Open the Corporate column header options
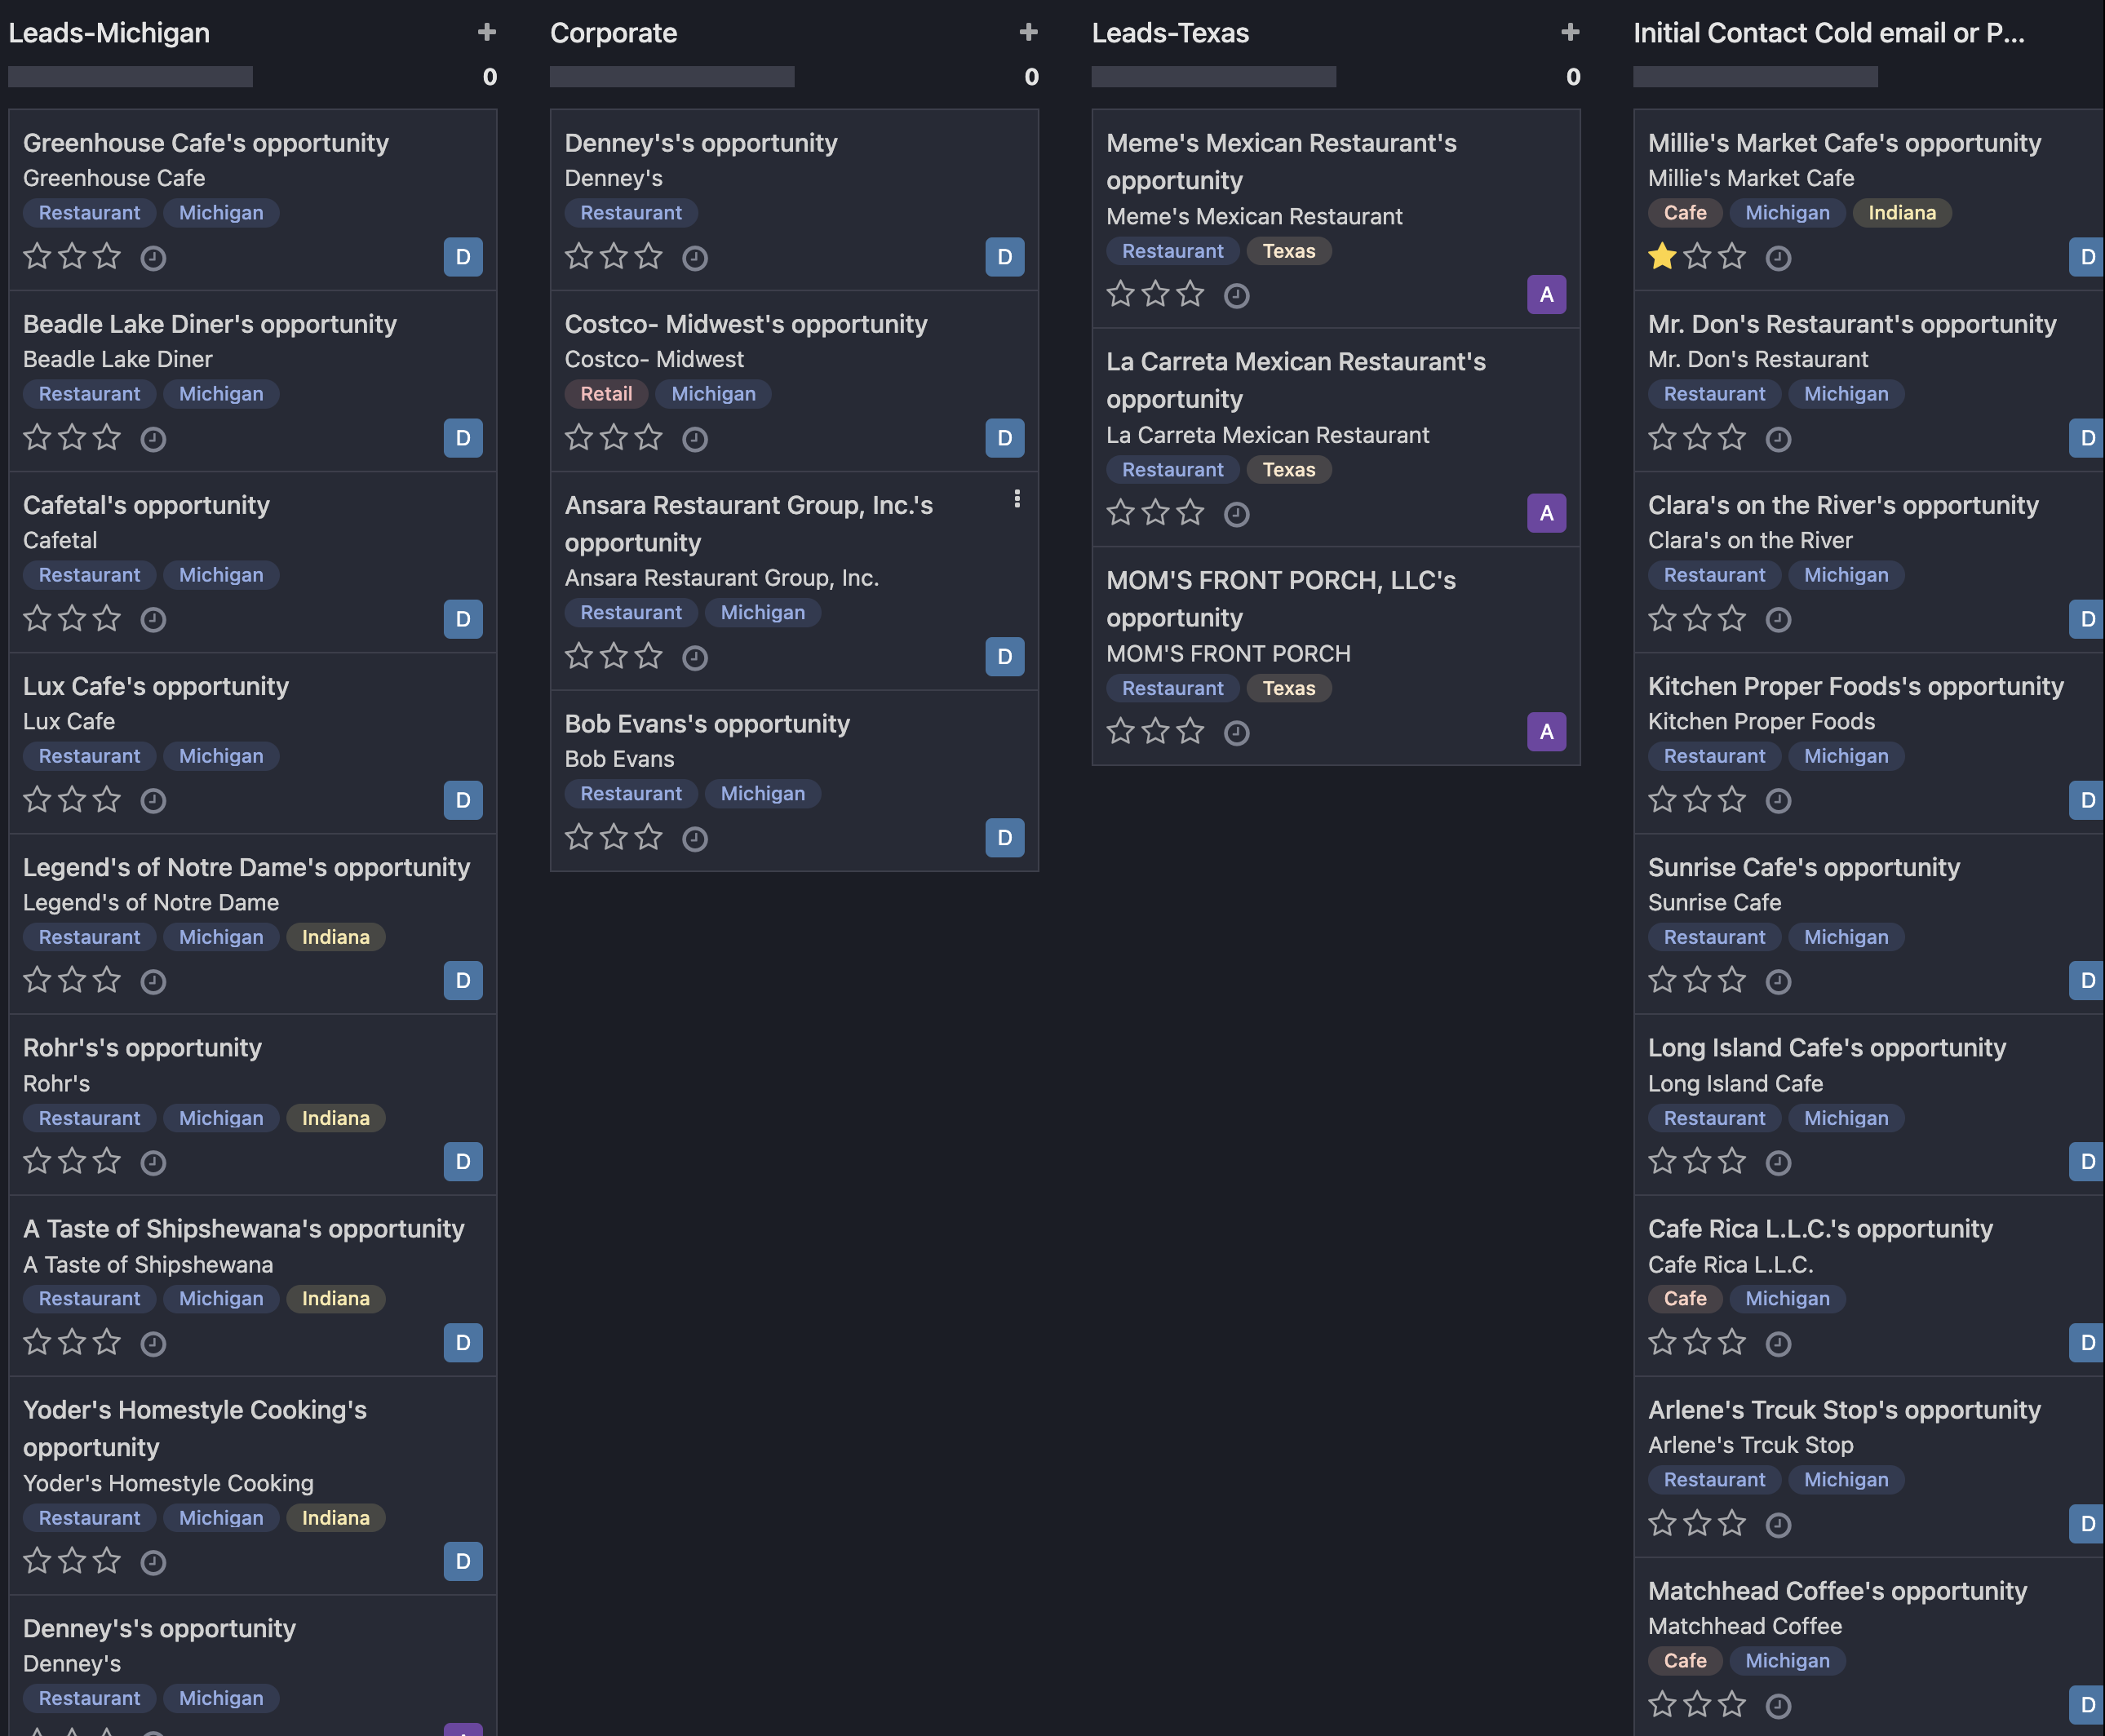This screenshot has height=1736, width=2105. (x=613, y=33)
